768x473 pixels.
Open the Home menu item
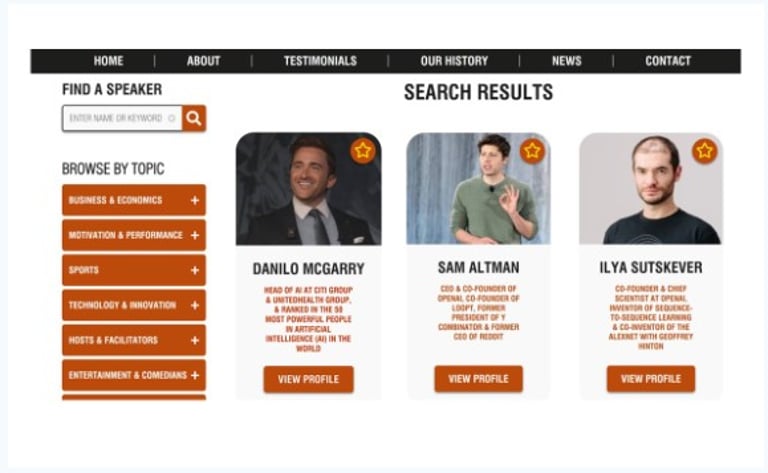click(108, 61)
